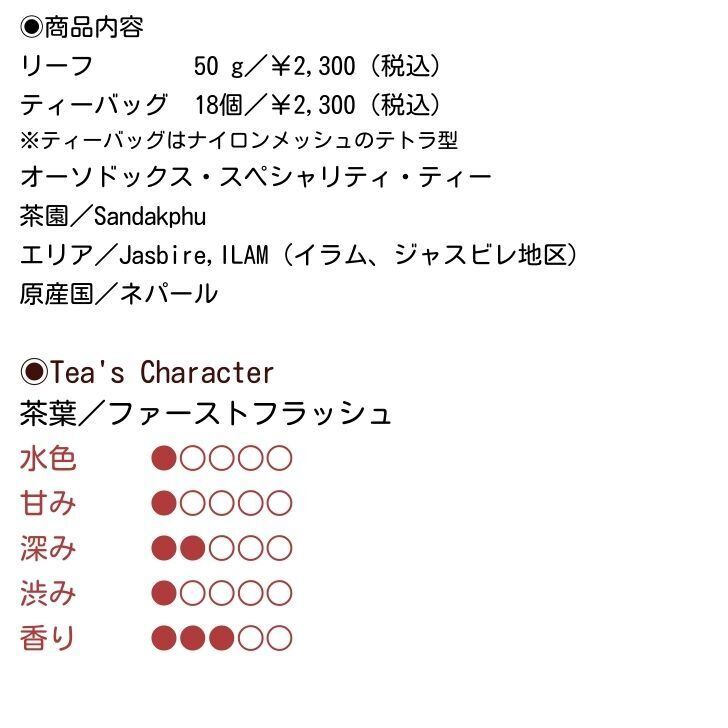
Task: Click the Tea's Character heading
Action: [161, 372]
